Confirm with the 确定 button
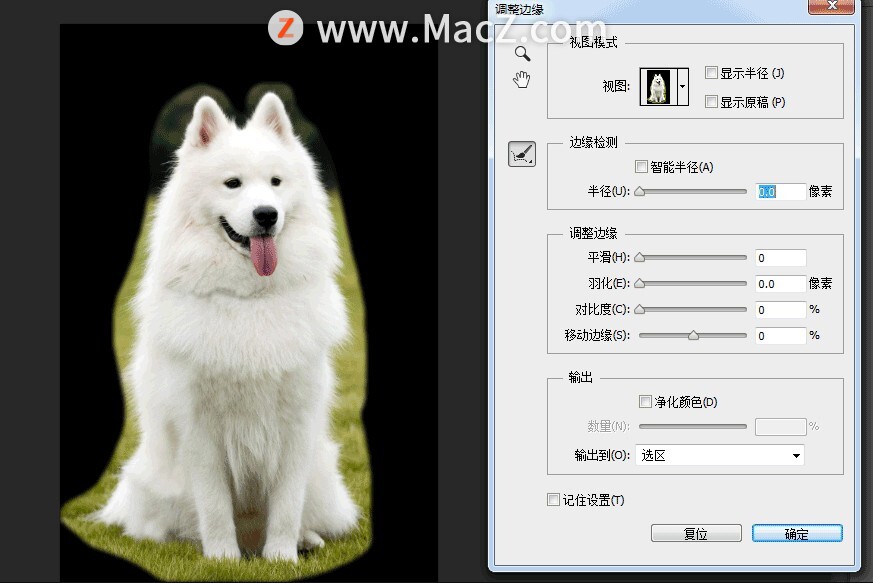Viewport: 873px width, 583px height. 797,533
